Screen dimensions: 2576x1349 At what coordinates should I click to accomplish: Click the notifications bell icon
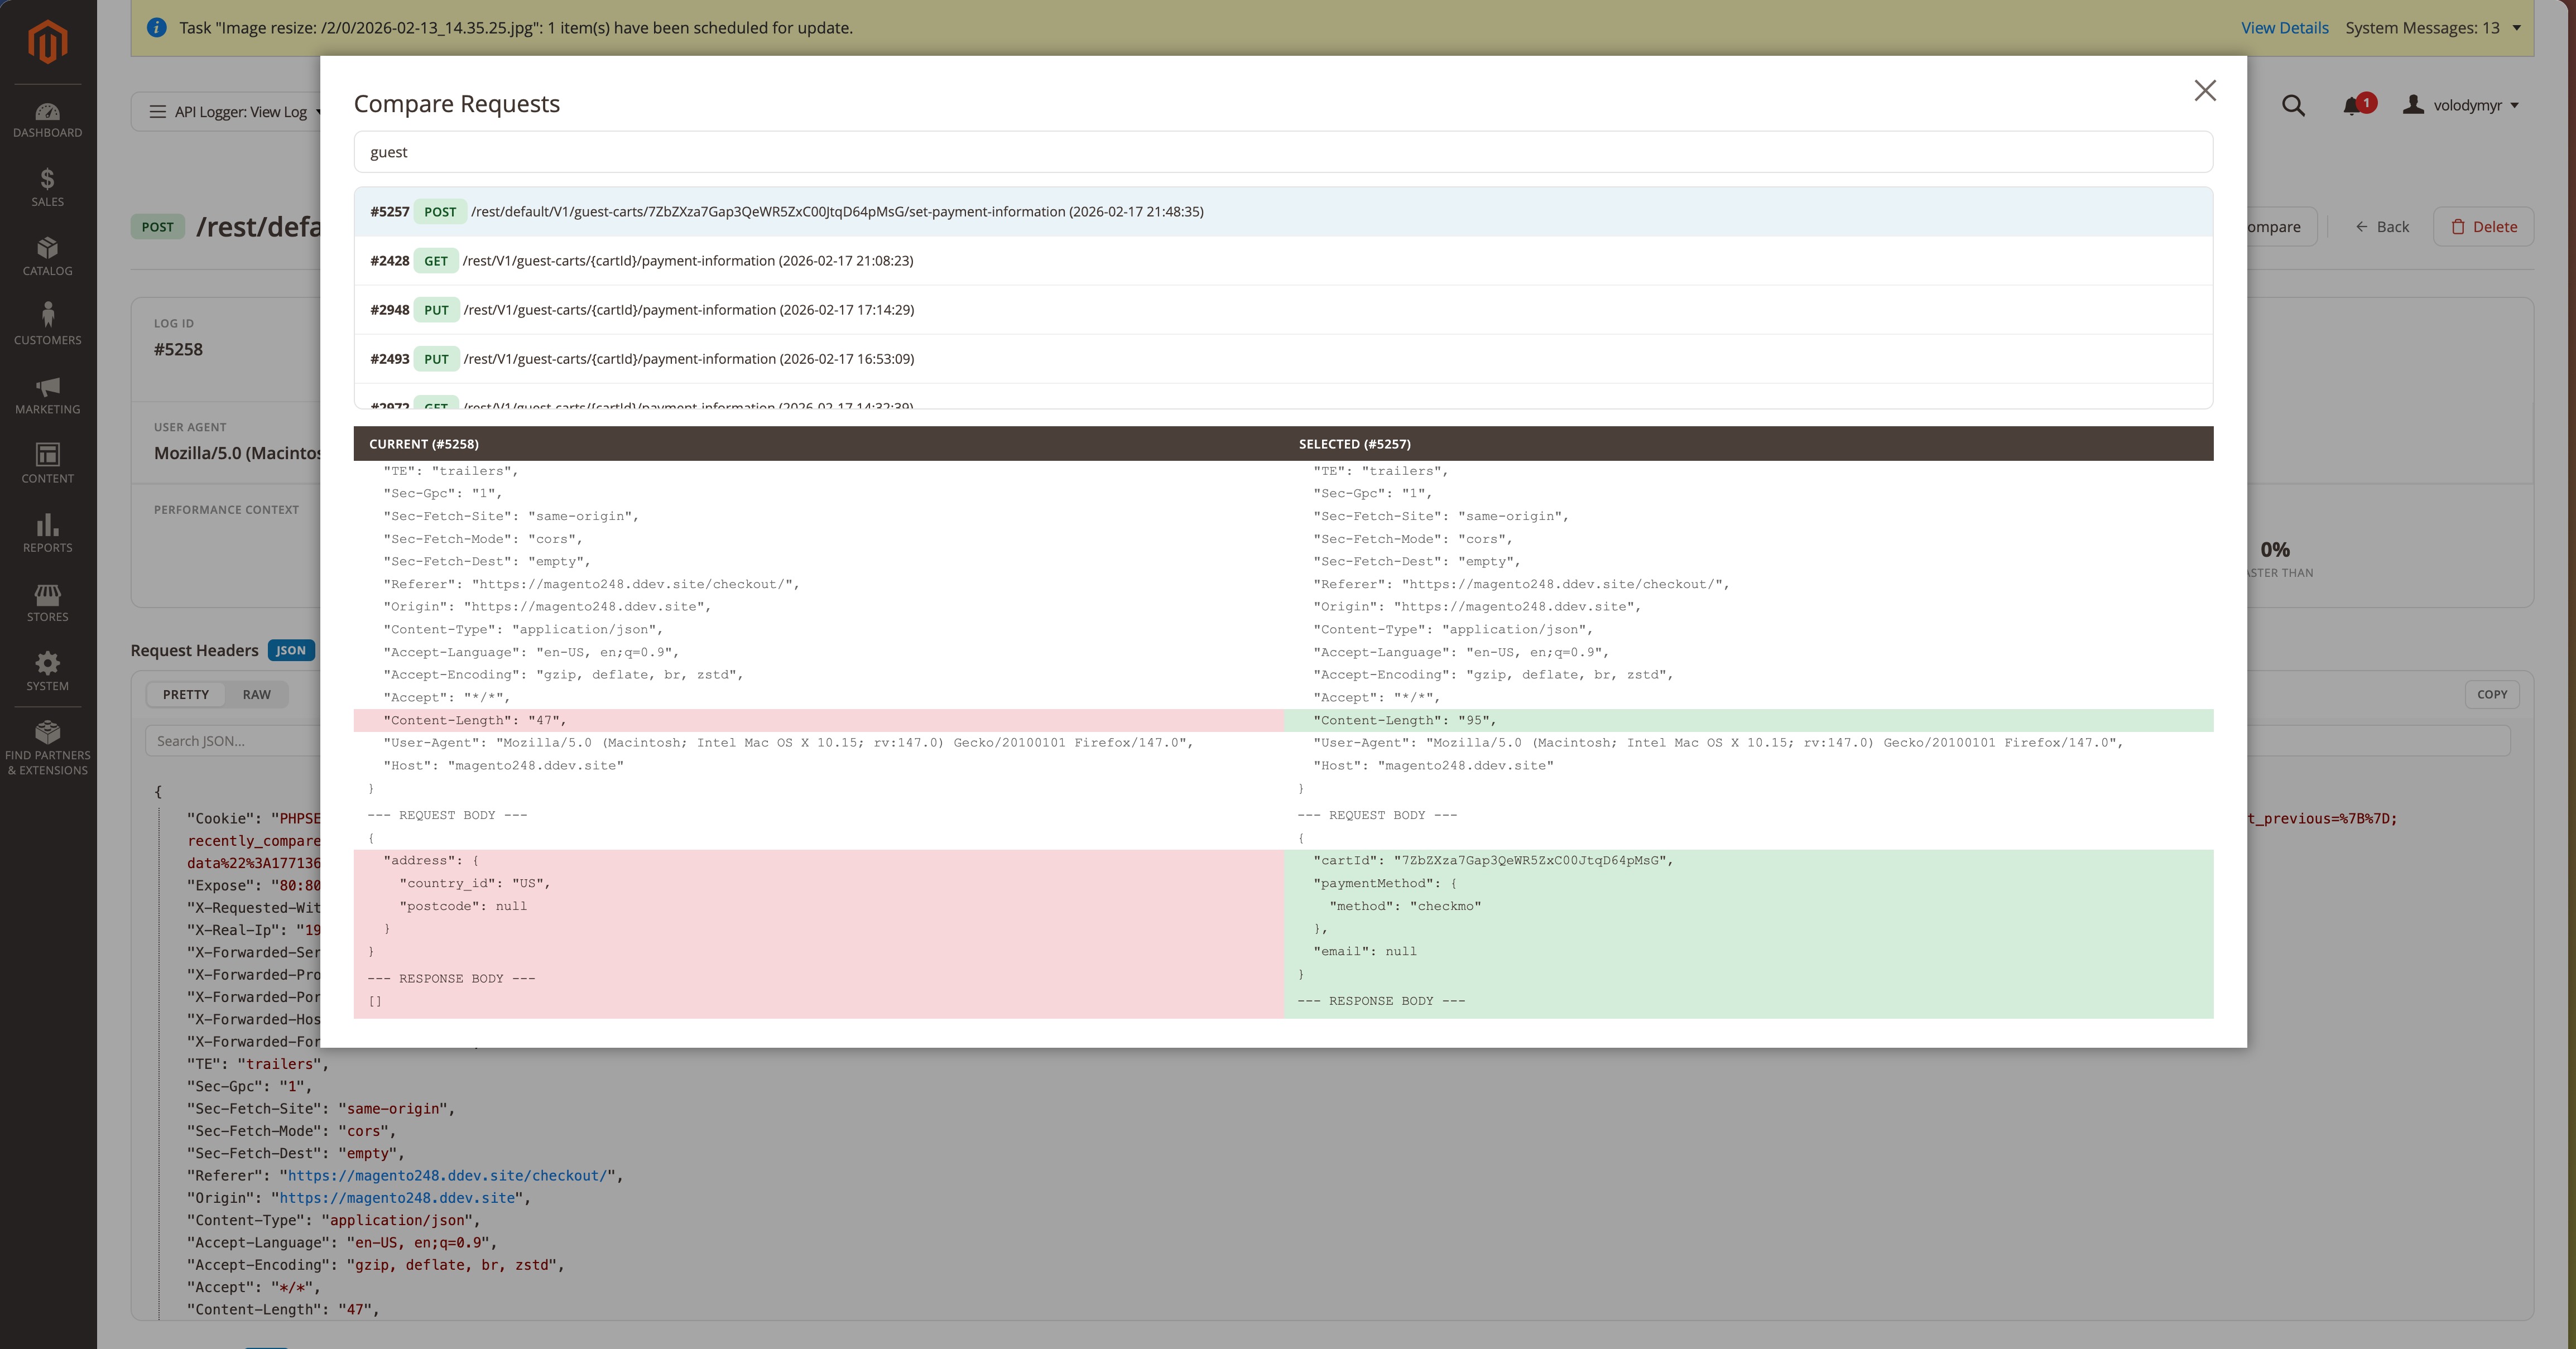click(x=2352, y=106)
